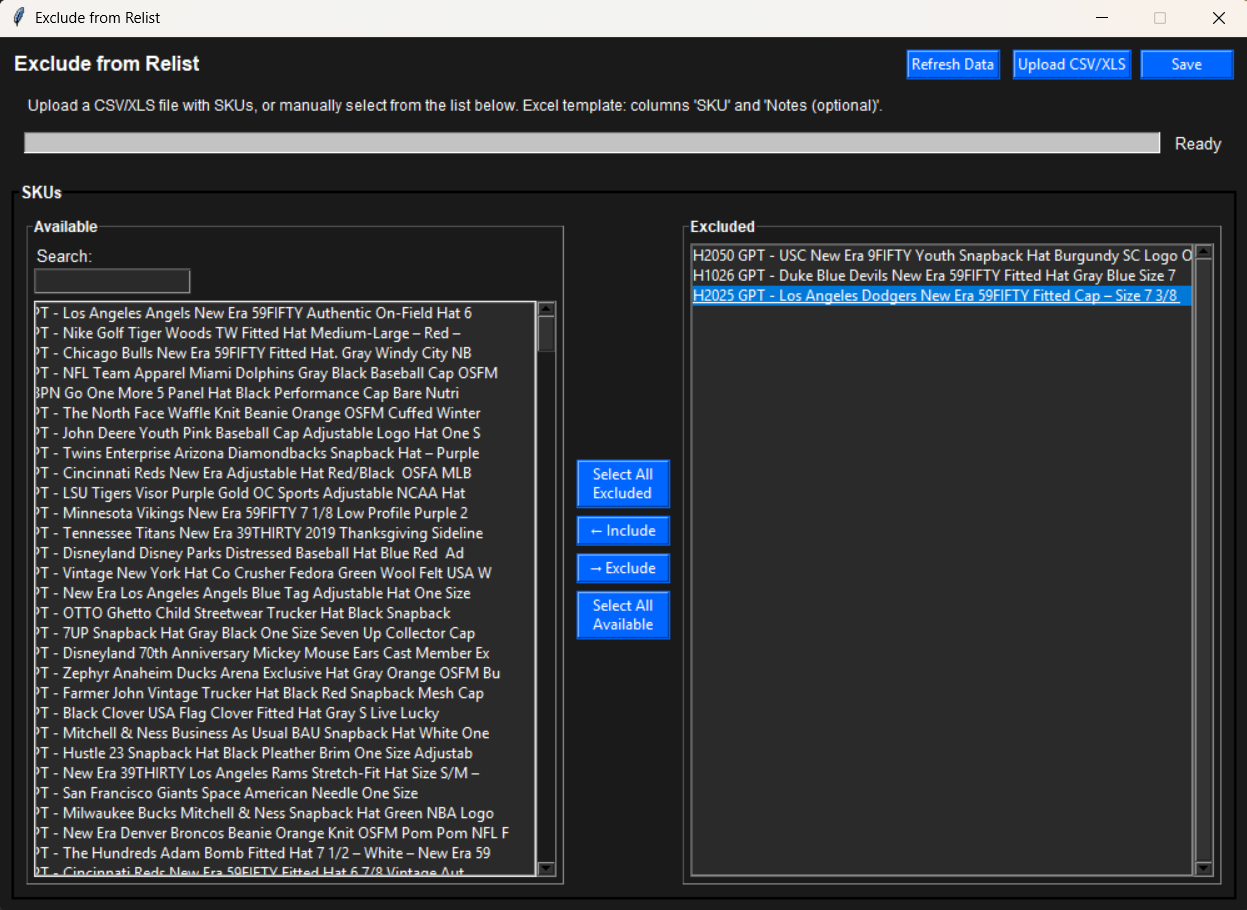The height and width of the screenshot is (910, 1247).
Task: Select Farmer John Vintage Trucker Hat row
Action: coord(286,693)
